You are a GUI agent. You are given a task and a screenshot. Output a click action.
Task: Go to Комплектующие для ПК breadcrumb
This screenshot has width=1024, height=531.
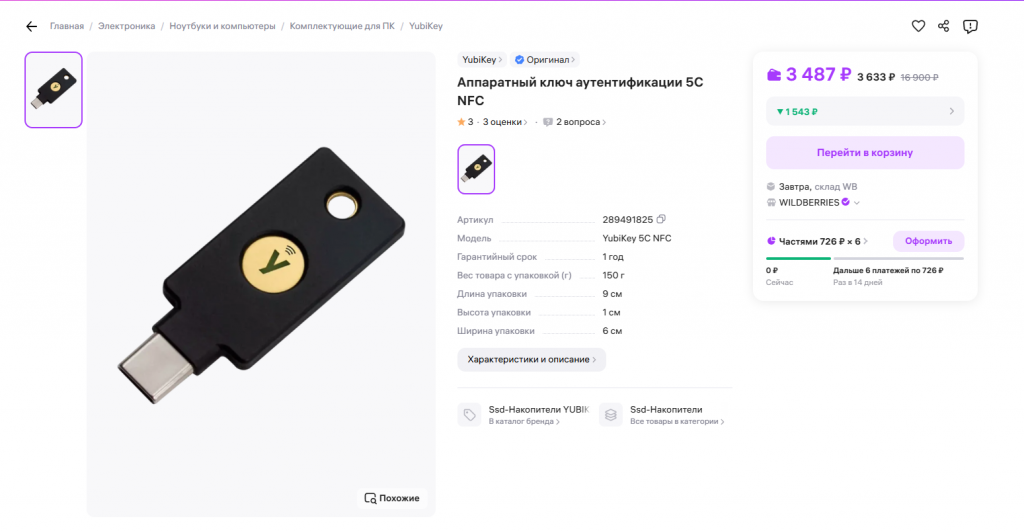(342, 26)
